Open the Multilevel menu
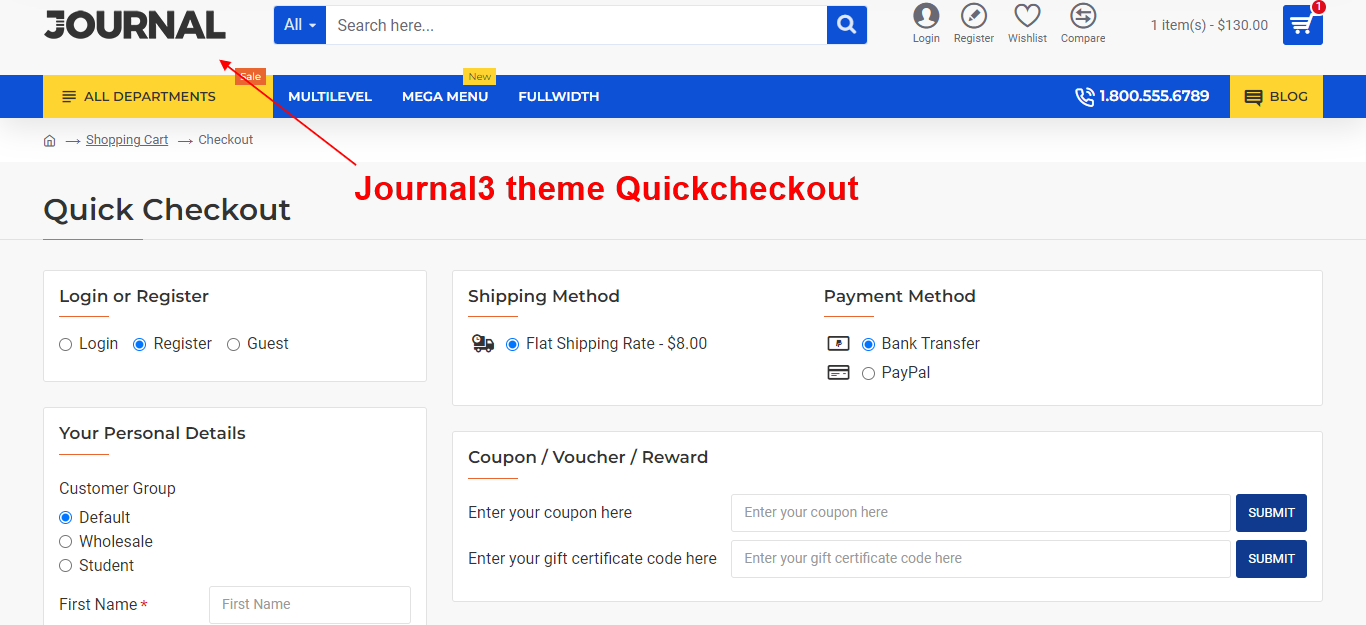The height and width of the screenshot is (625, 1366). (x=330, y=97)
